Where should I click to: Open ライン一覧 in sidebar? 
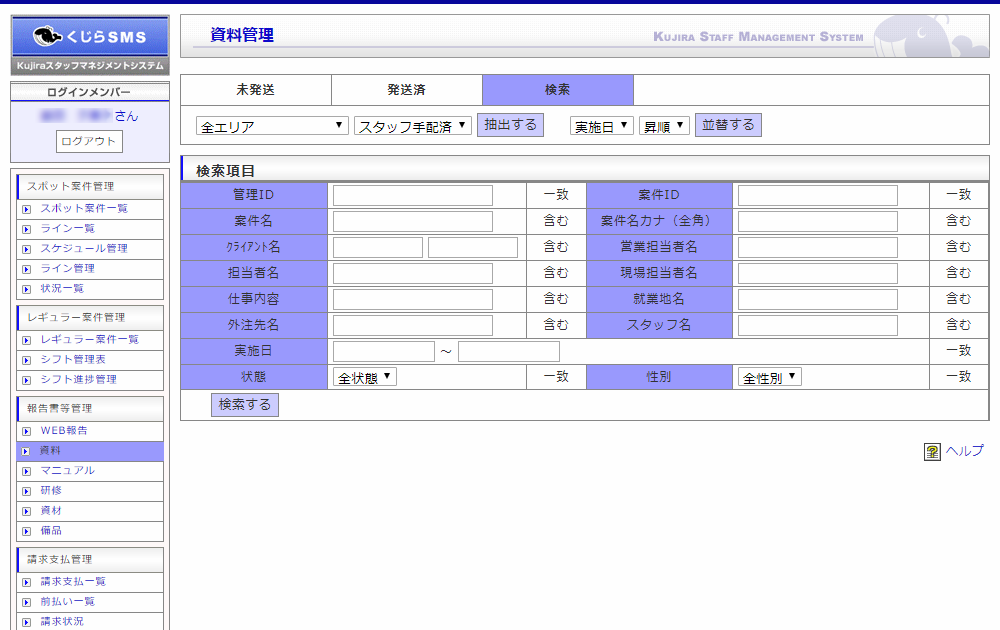[68, 228]
